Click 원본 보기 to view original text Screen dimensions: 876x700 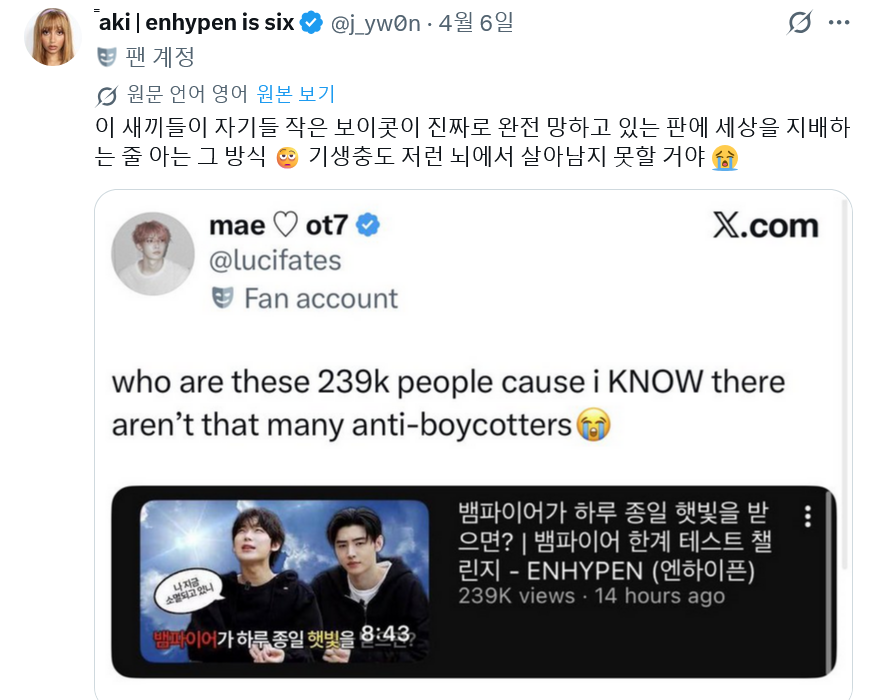[296, 94]
